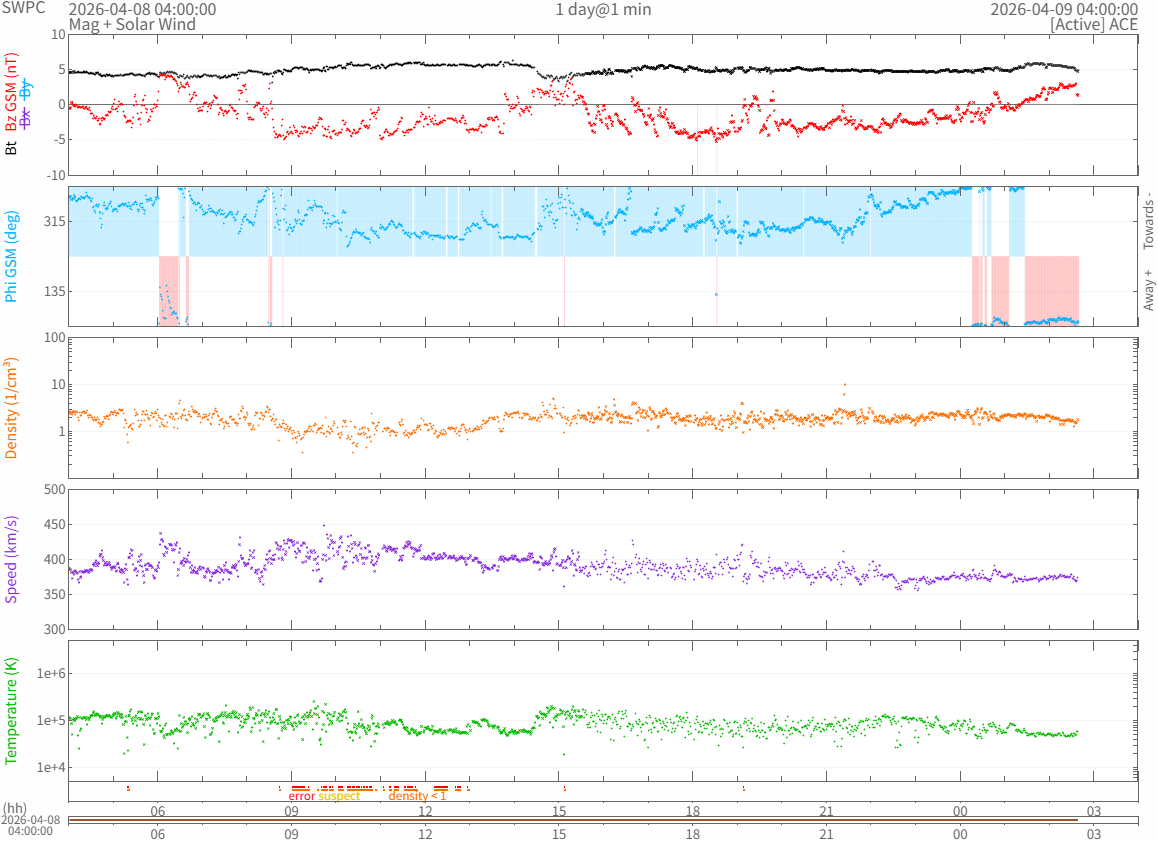Click the bottom time range slider bar
The height and width of the screenshot is (841, 1158).
coord(600,821)
